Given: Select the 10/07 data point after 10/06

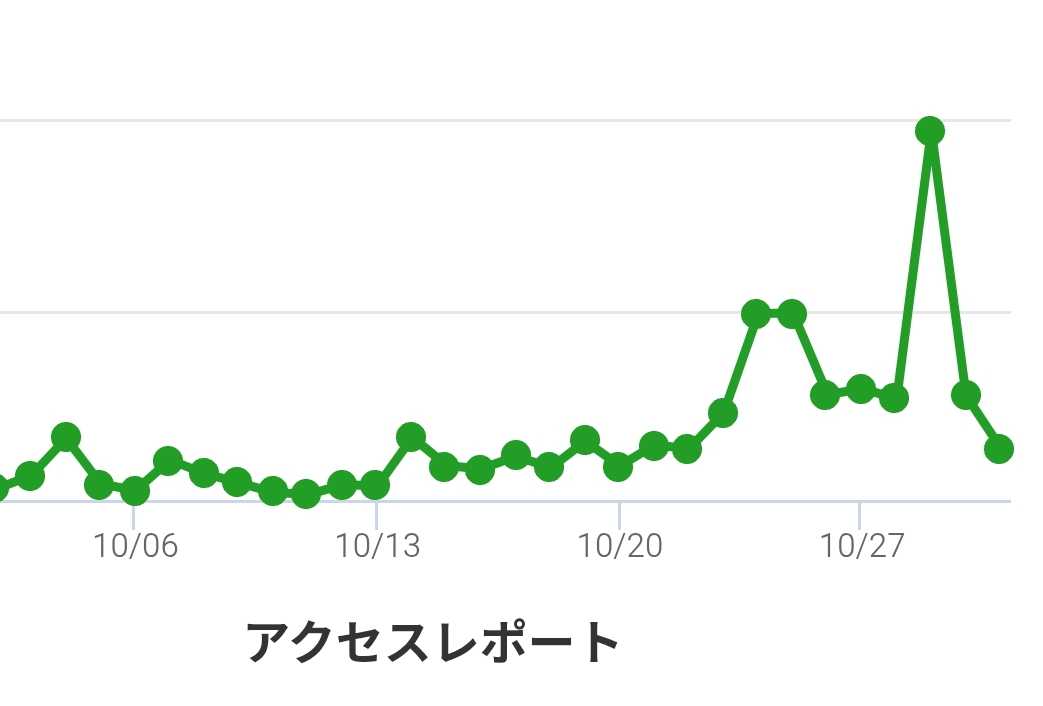Looking at the screenshot, I should [168, 461].
